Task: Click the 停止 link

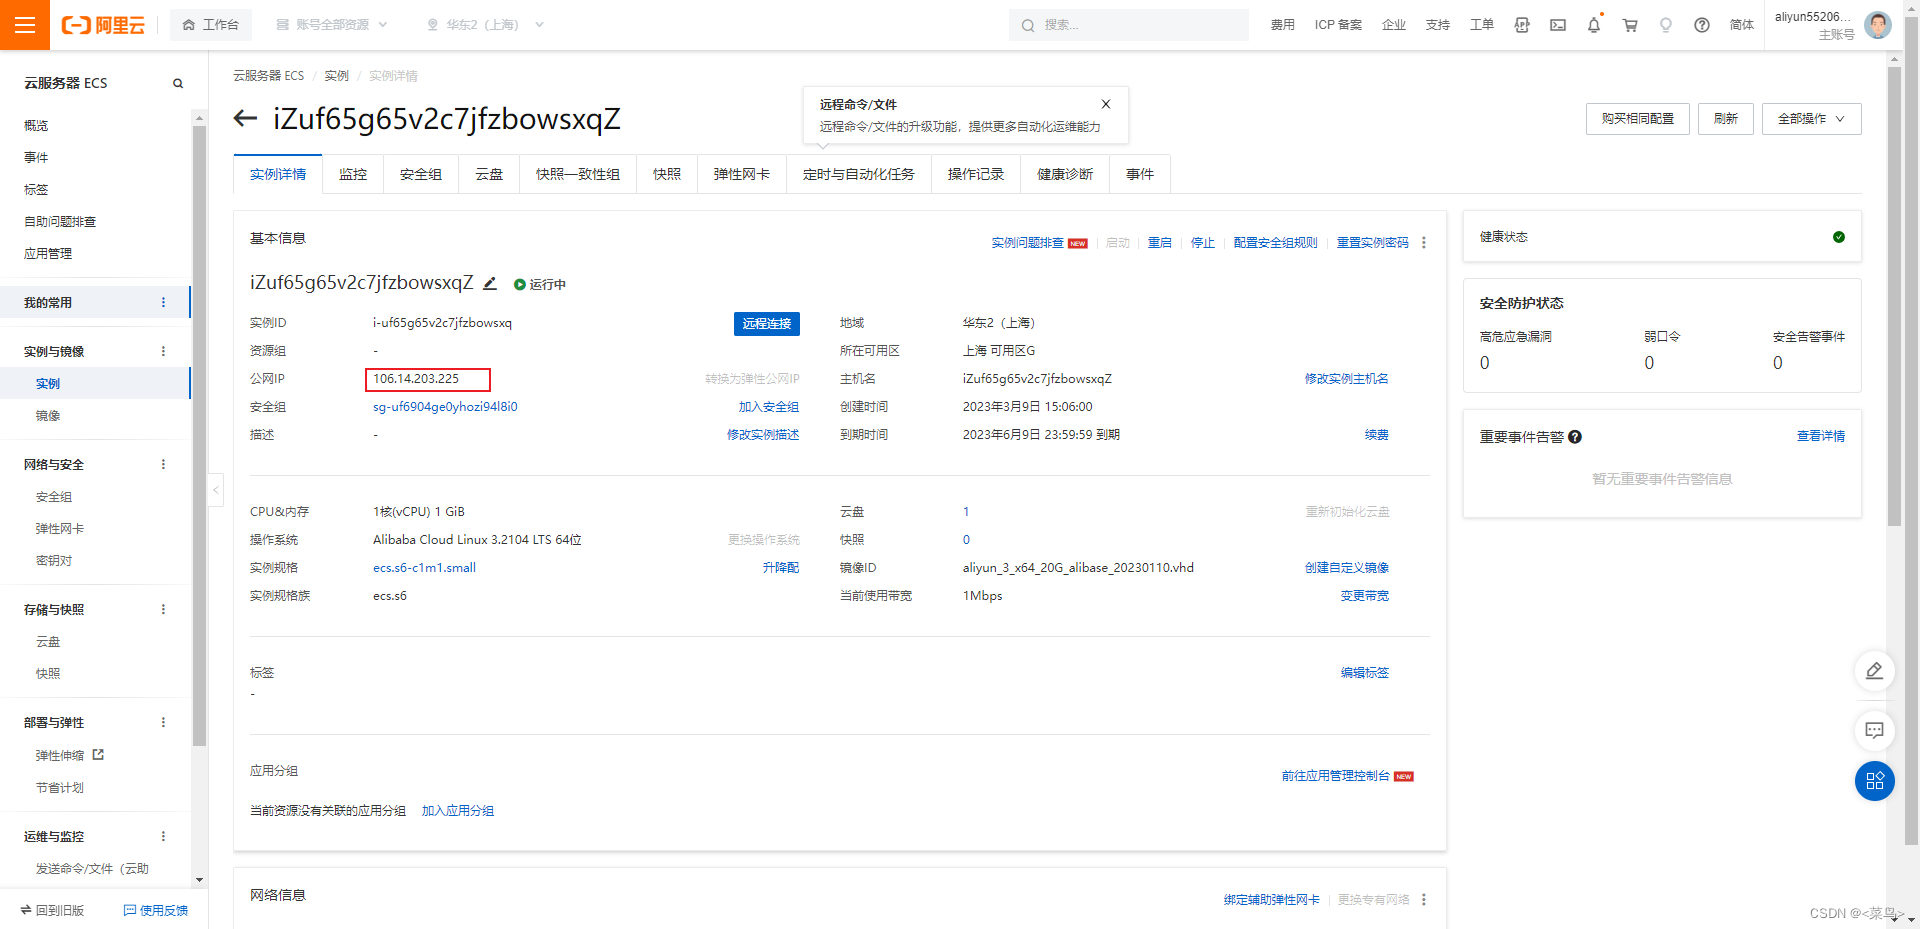Action: [x=1203, y=243]
